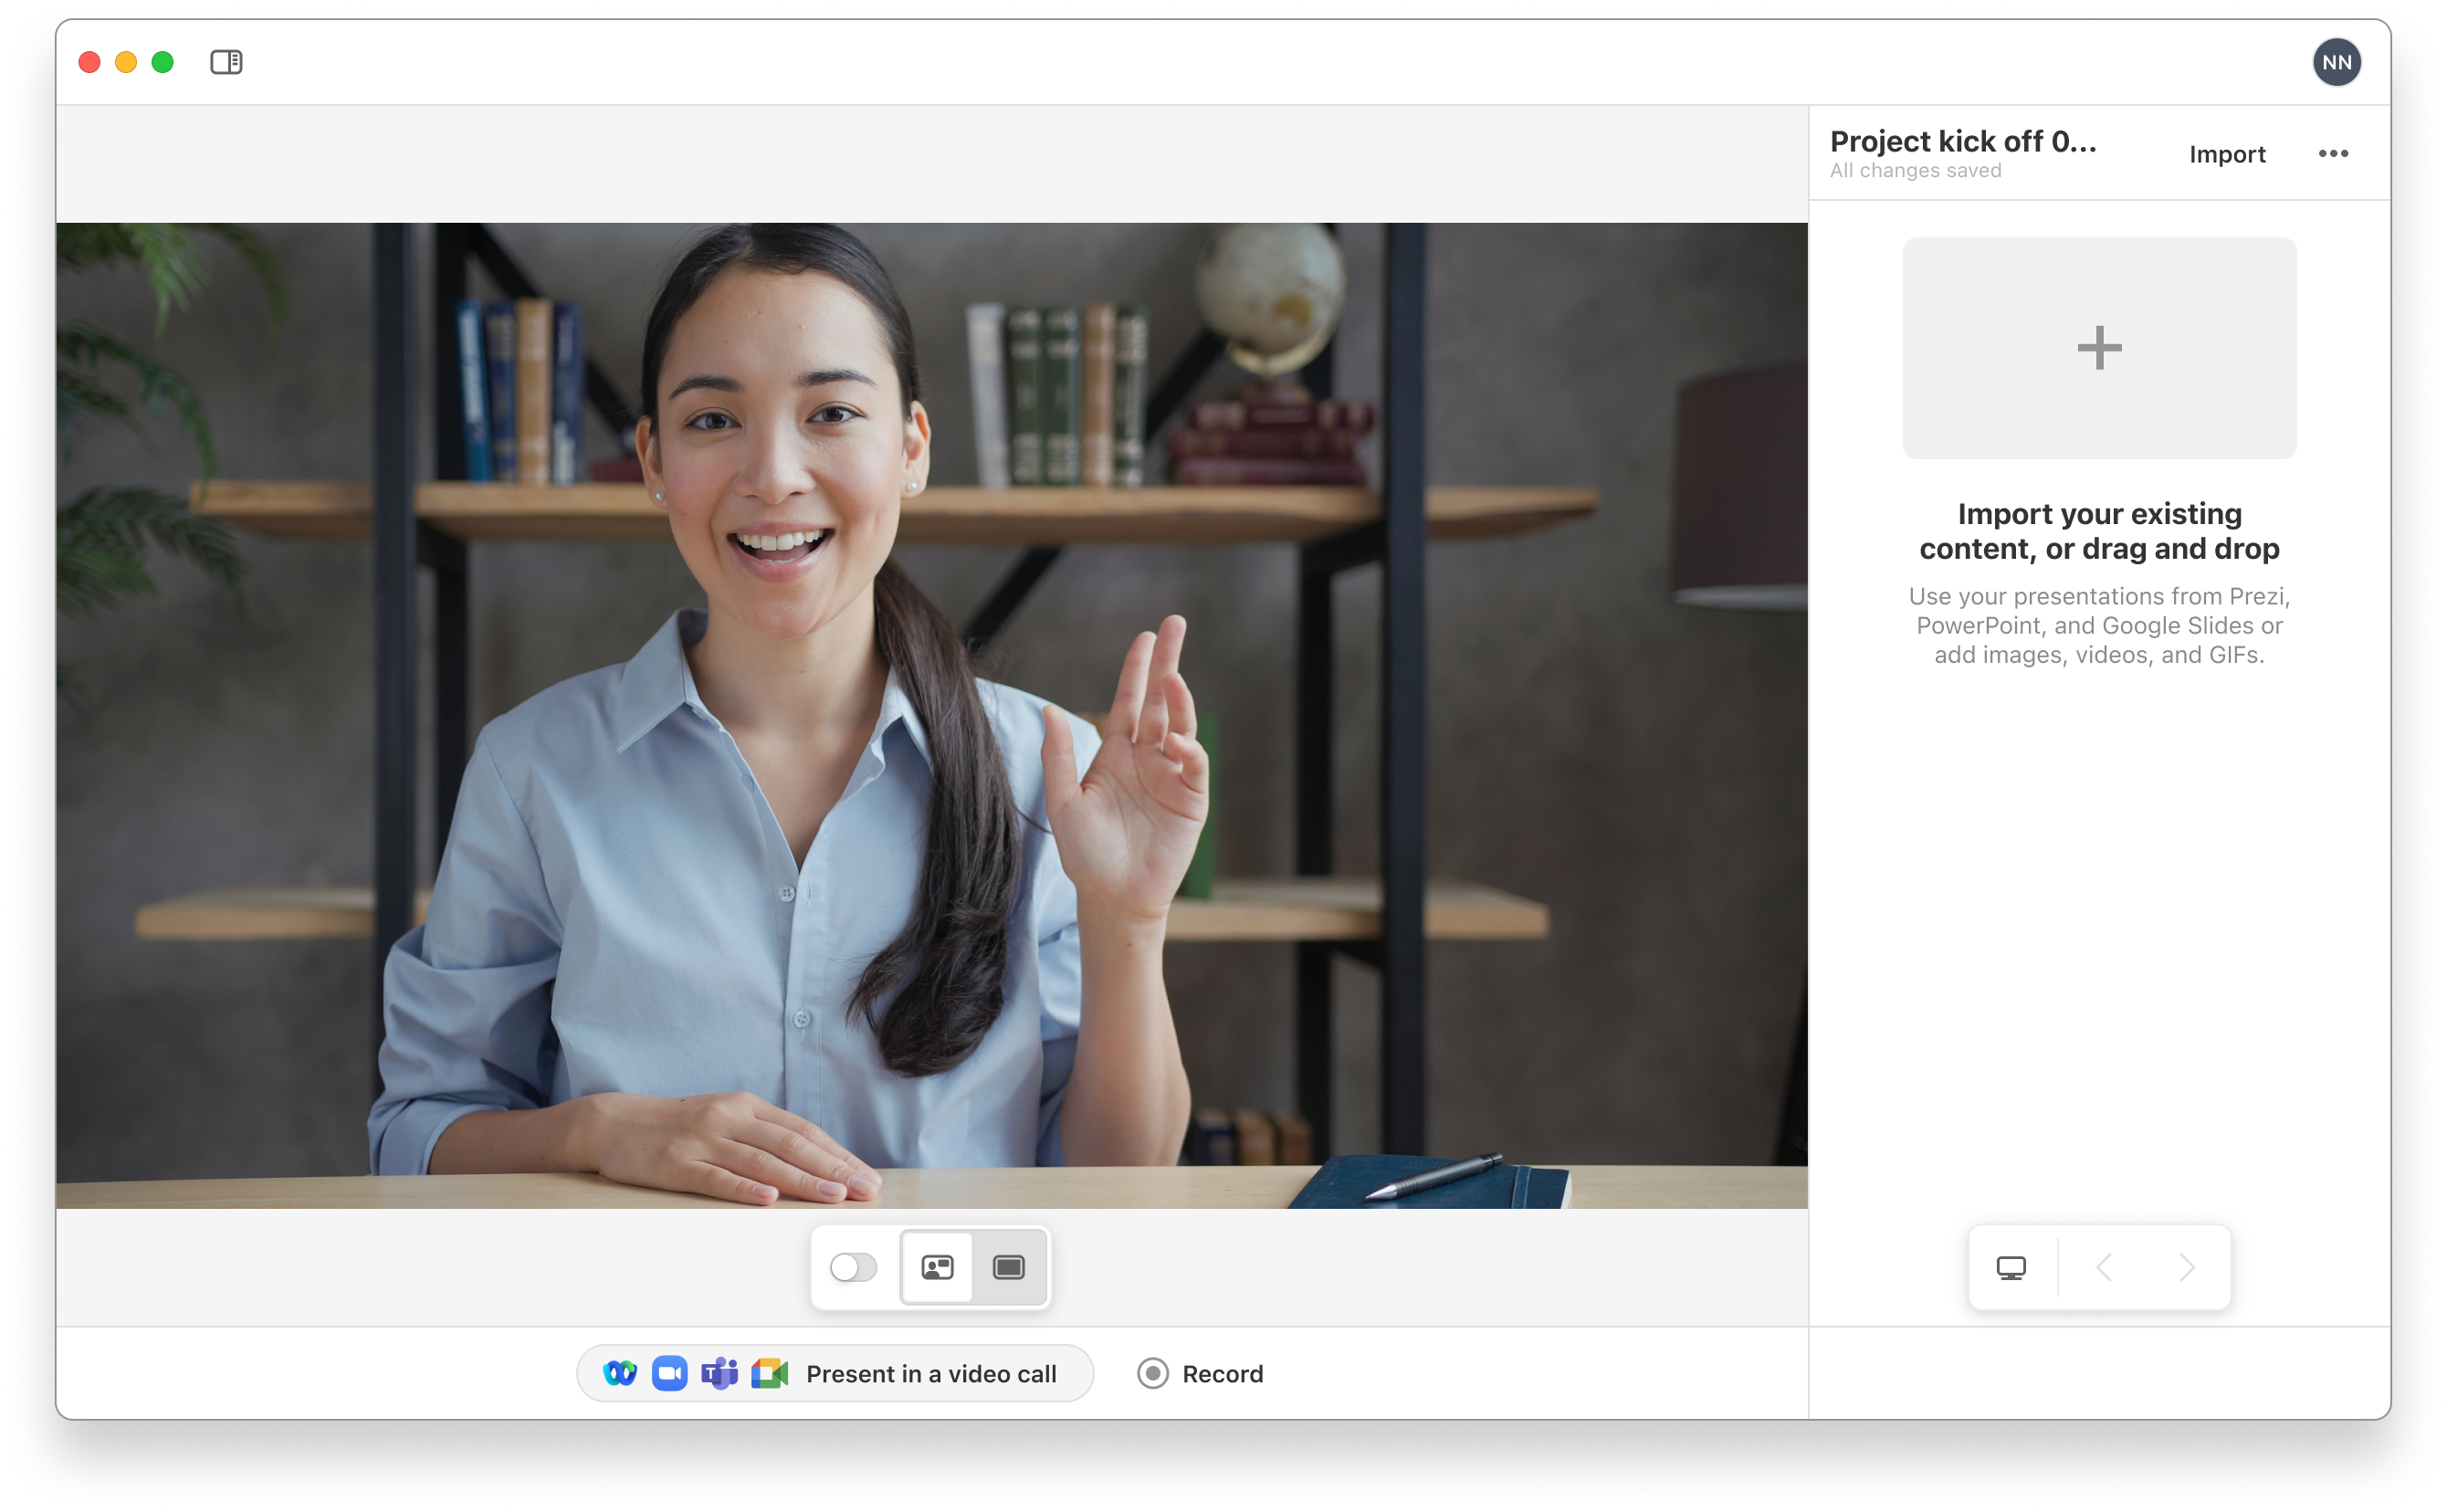
Task: Select full-screen content view layout icon
Action: 1008,1267
